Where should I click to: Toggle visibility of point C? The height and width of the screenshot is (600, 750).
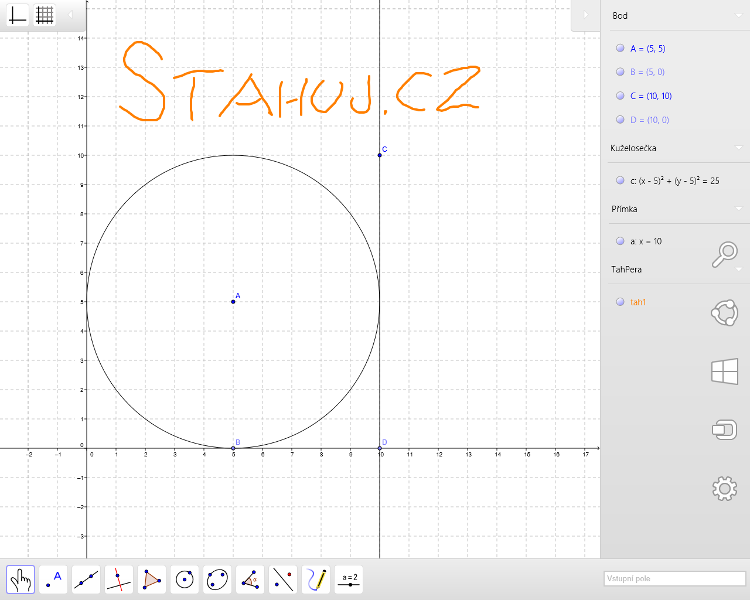pos(620,96)
